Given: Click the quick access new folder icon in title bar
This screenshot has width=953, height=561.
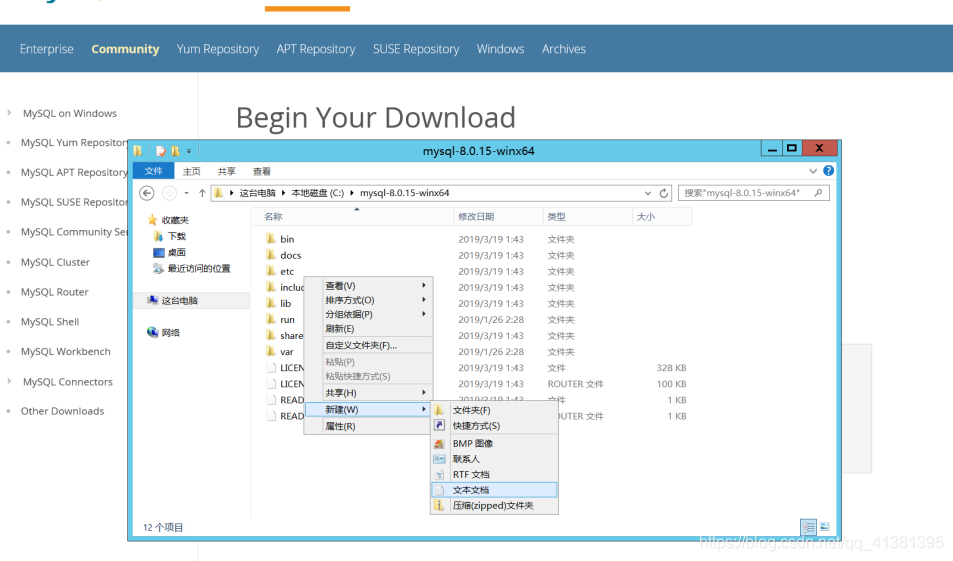Looking at the screenshot, I should point(175,151).
